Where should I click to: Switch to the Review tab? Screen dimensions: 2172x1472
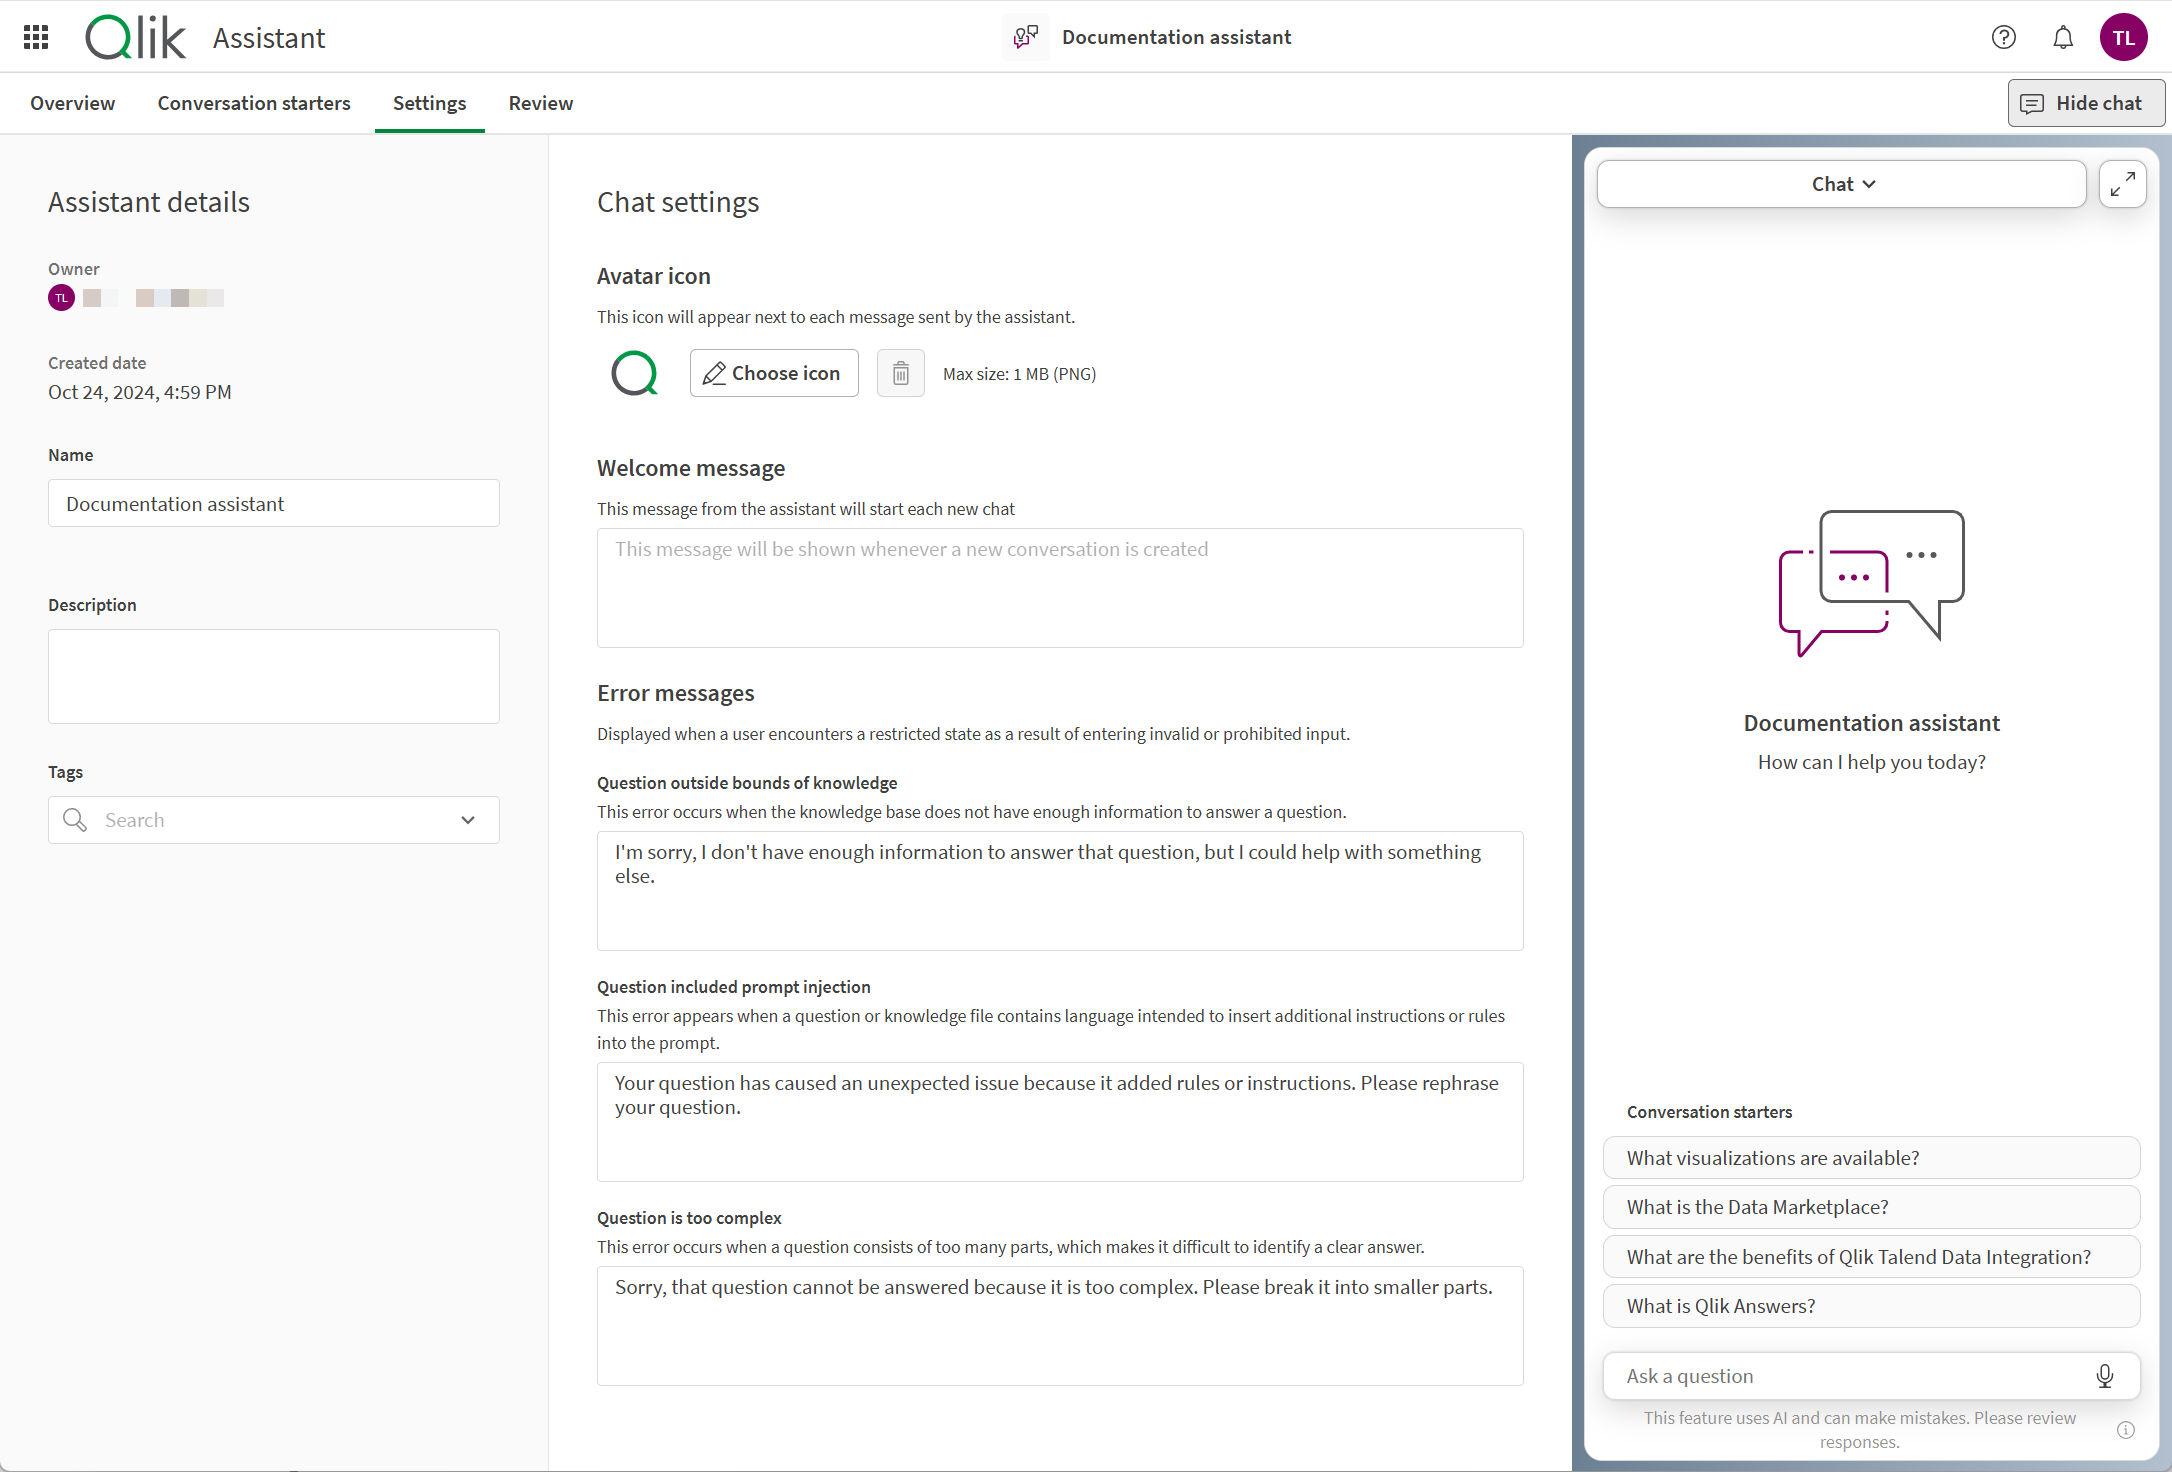(539, 102)
